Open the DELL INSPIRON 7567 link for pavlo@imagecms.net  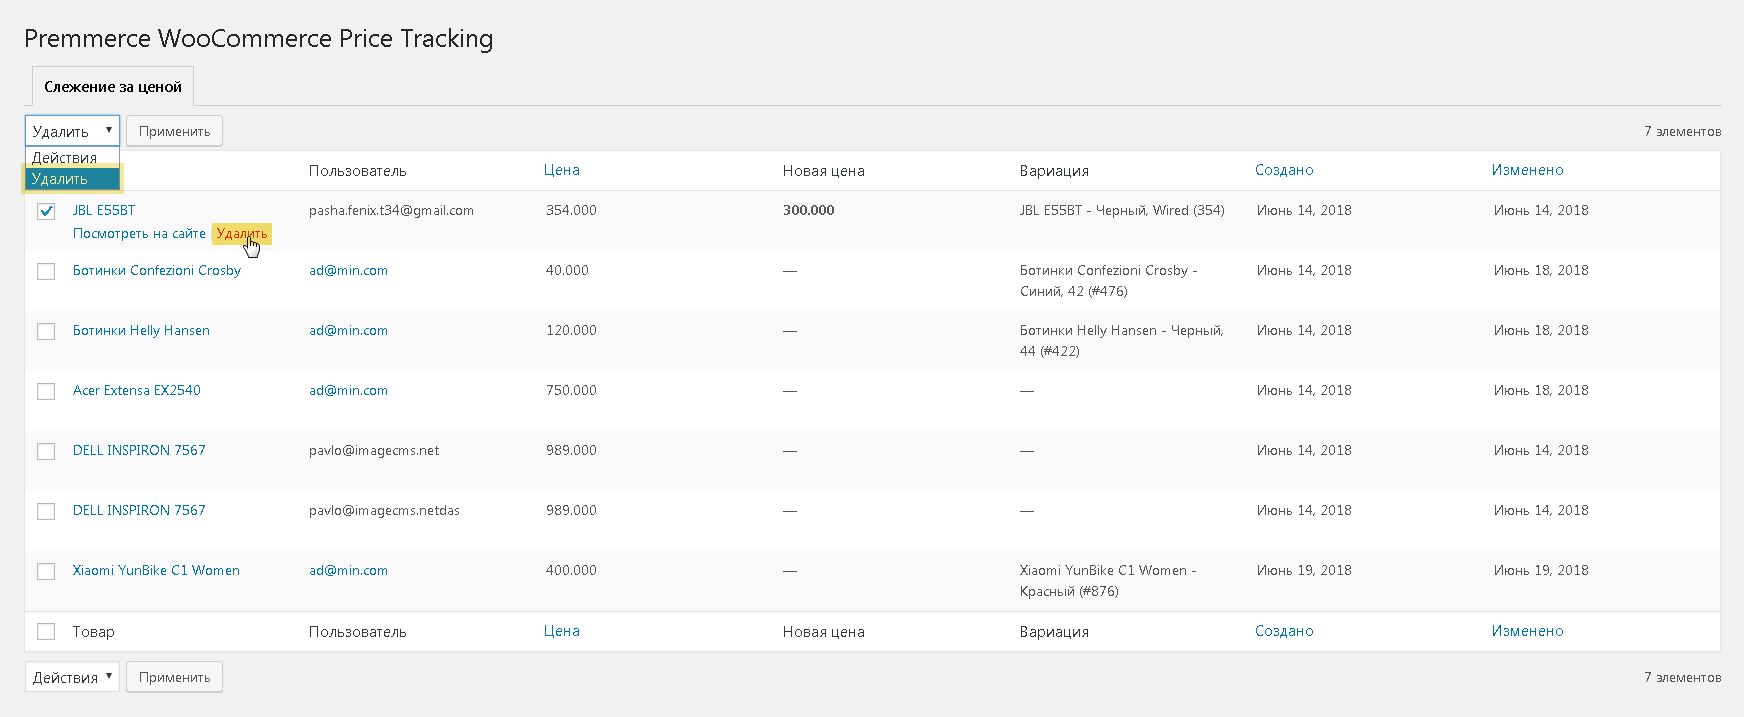point(139,450)
